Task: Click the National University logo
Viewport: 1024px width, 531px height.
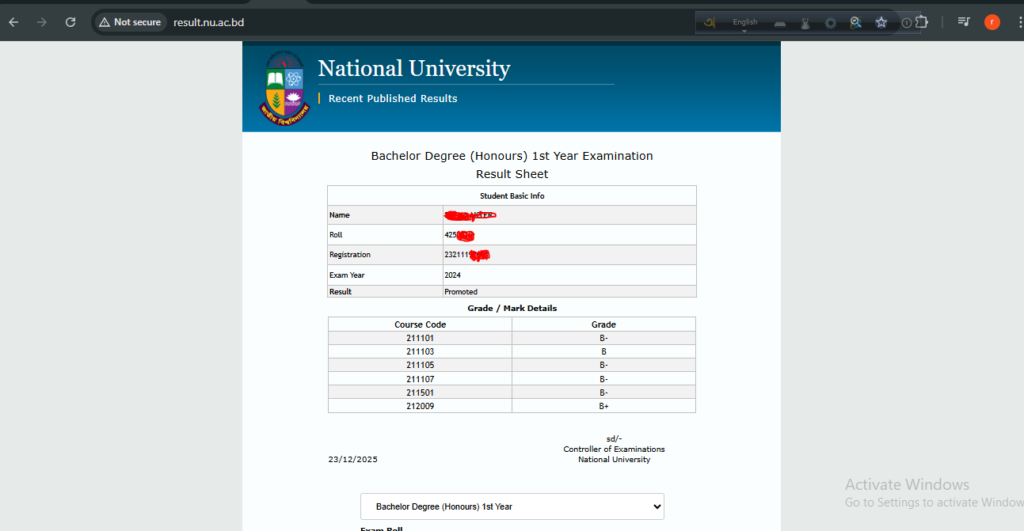Action: pos(287,87)
